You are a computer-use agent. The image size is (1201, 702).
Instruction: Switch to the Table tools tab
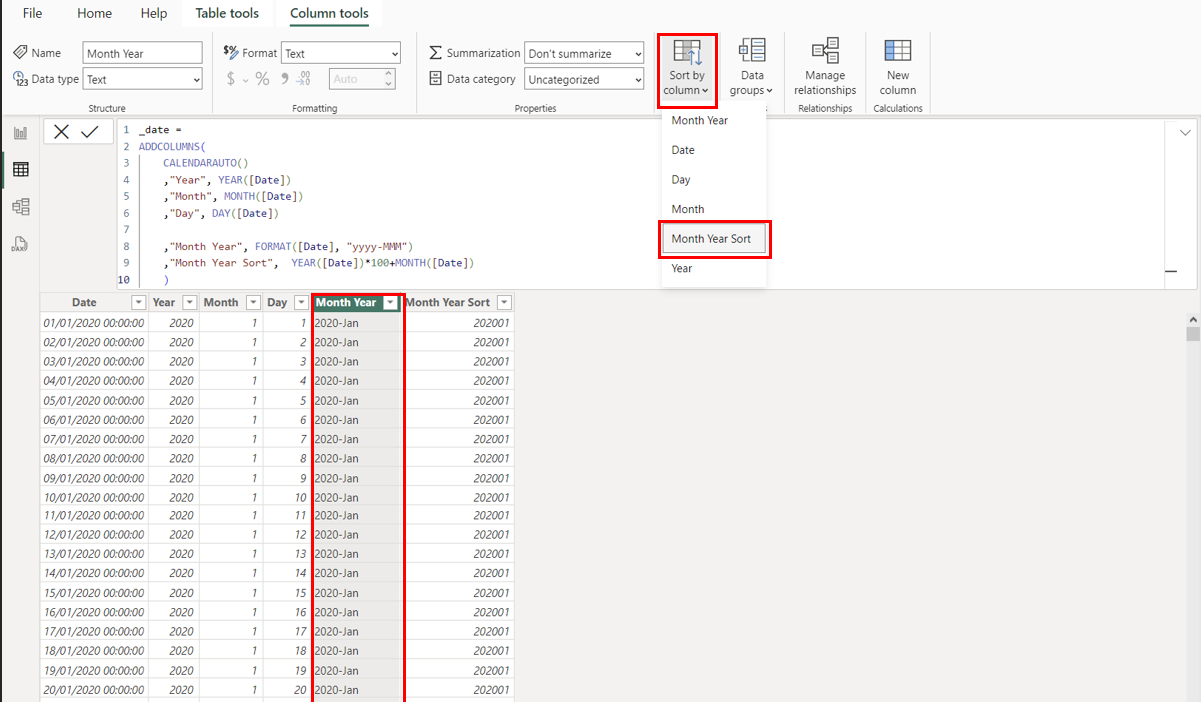226,13
